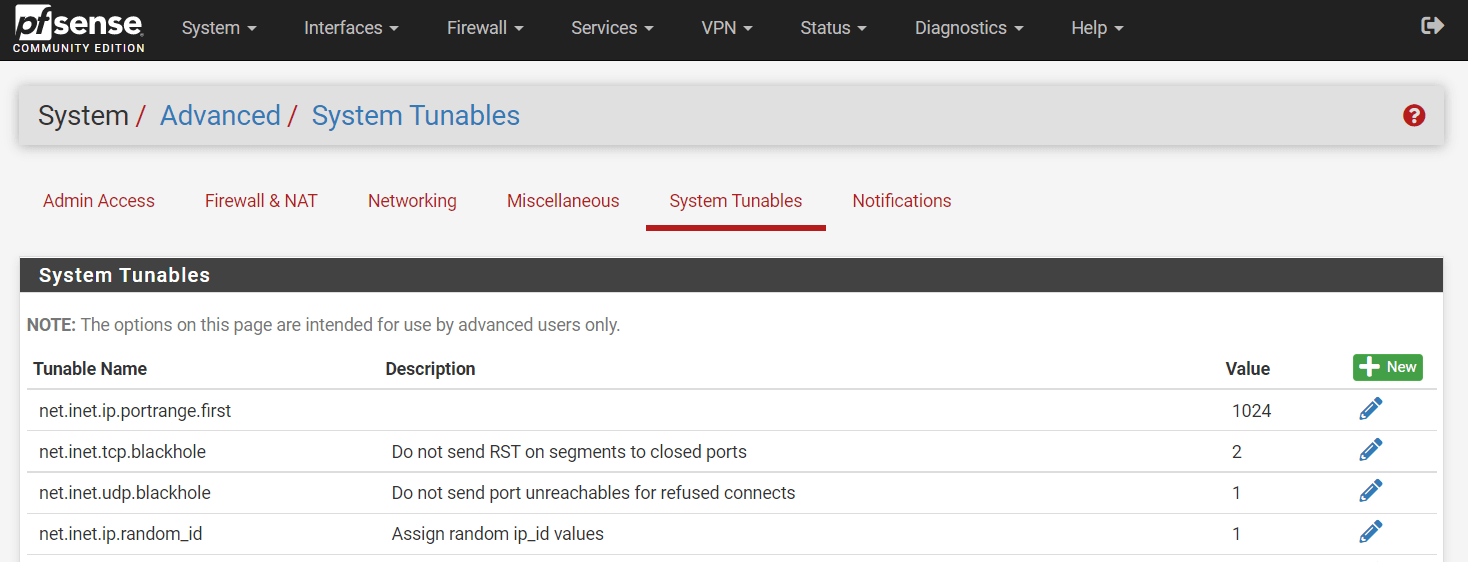Open the VPN menu
This screenshot has height=562, width=1468.
727,28
